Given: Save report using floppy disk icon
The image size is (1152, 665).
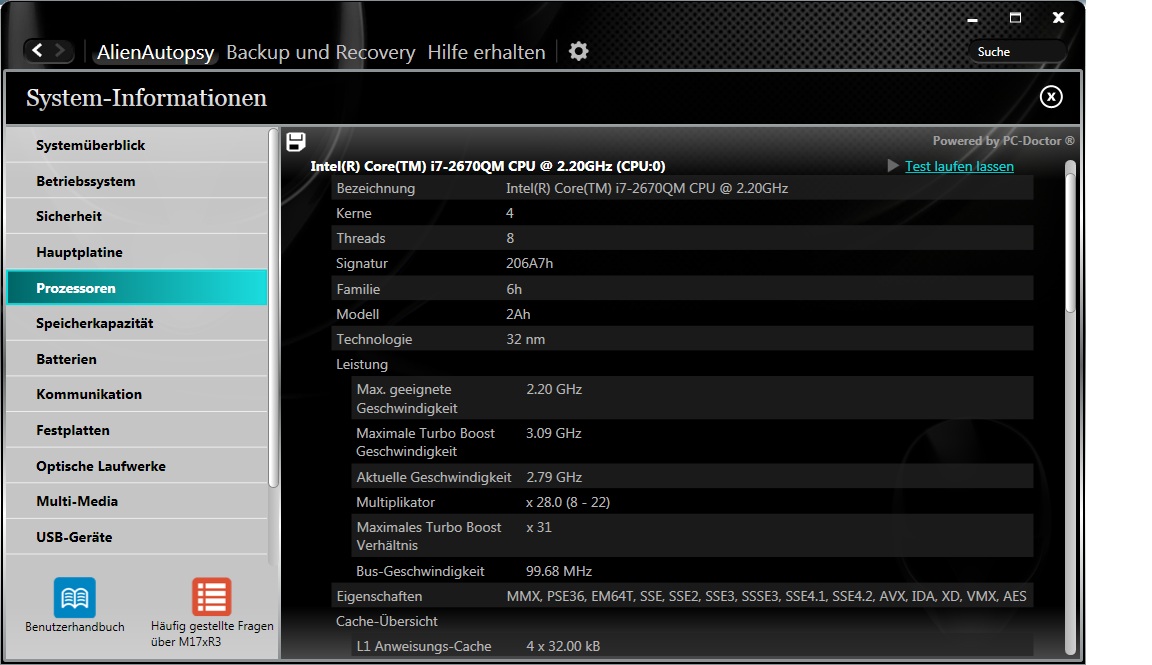Looking at the screenshot, I should [296, 142].
